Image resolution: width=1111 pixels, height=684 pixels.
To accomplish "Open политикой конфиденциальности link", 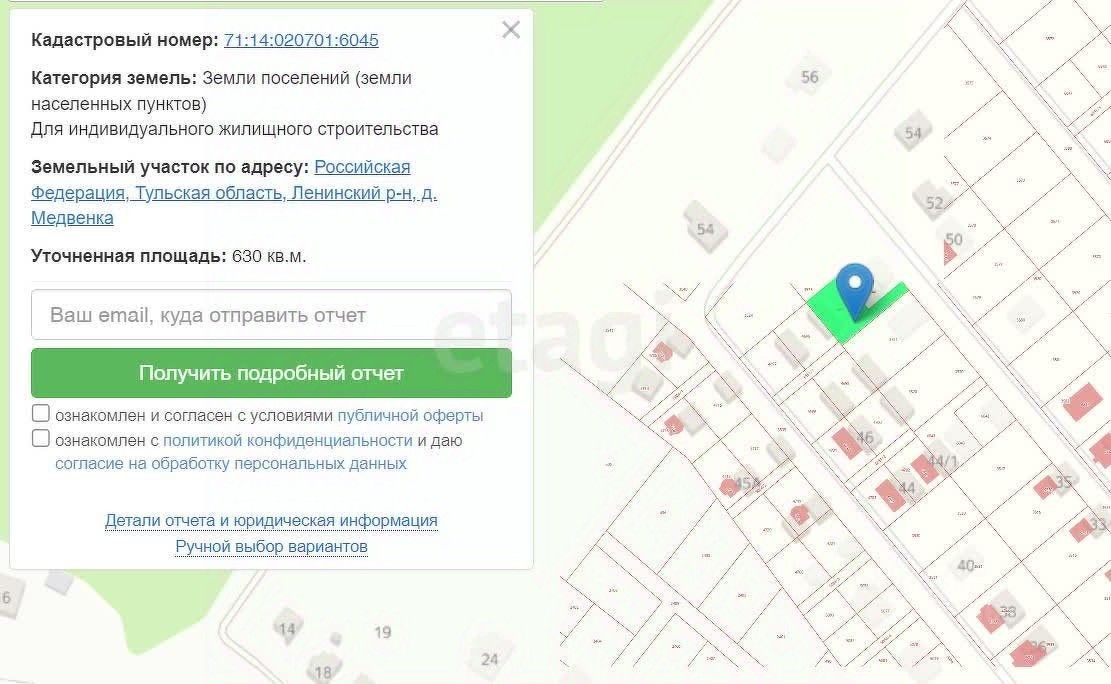I will 288,440.
